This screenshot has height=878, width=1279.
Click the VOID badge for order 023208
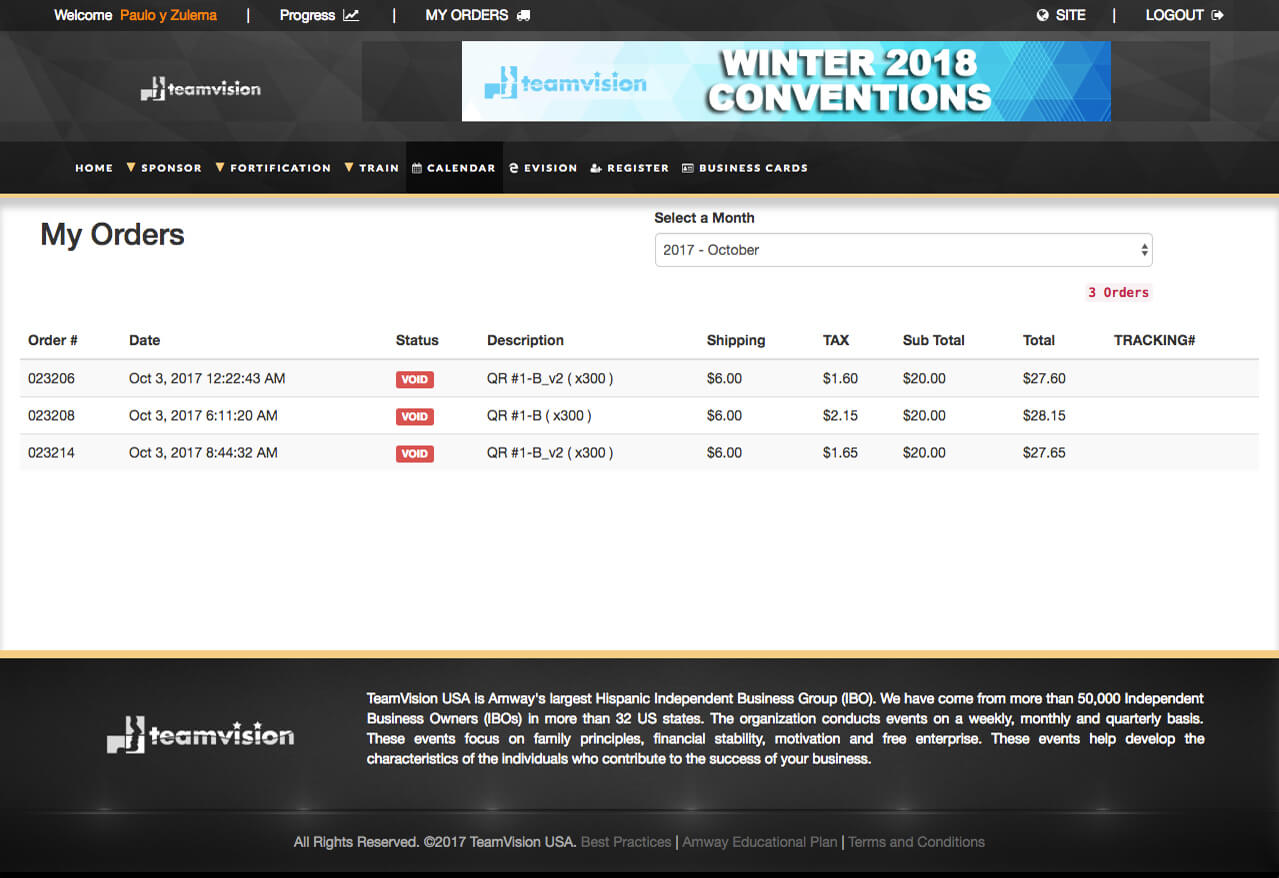pyautogui.click(x=415, y=417)
